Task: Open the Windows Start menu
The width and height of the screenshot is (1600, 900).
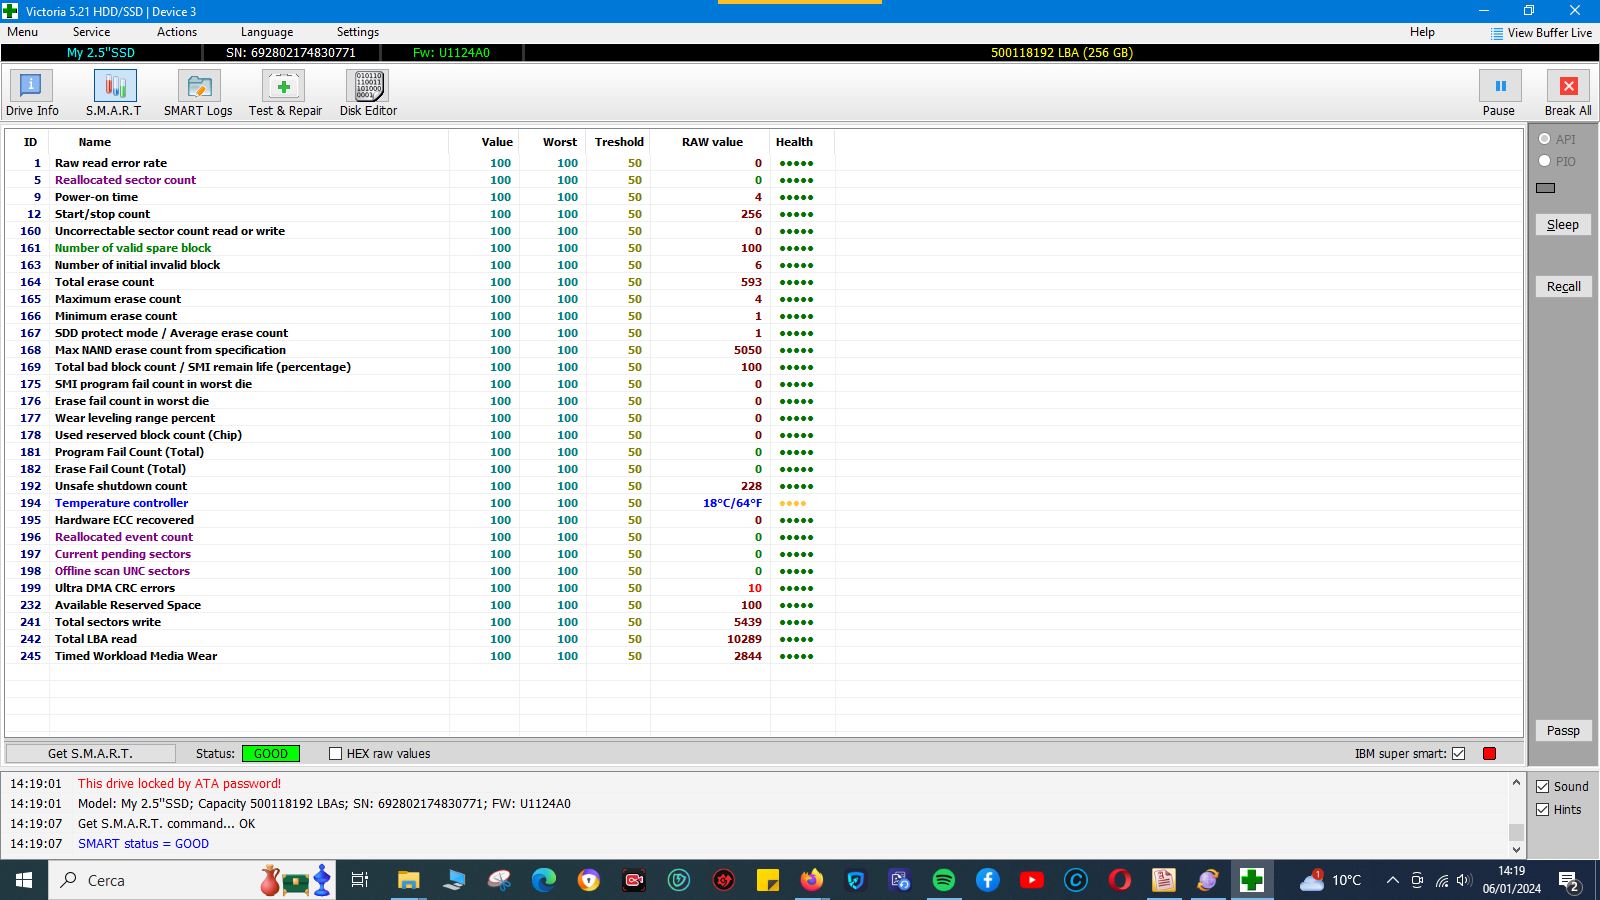Action: (24, 880)
